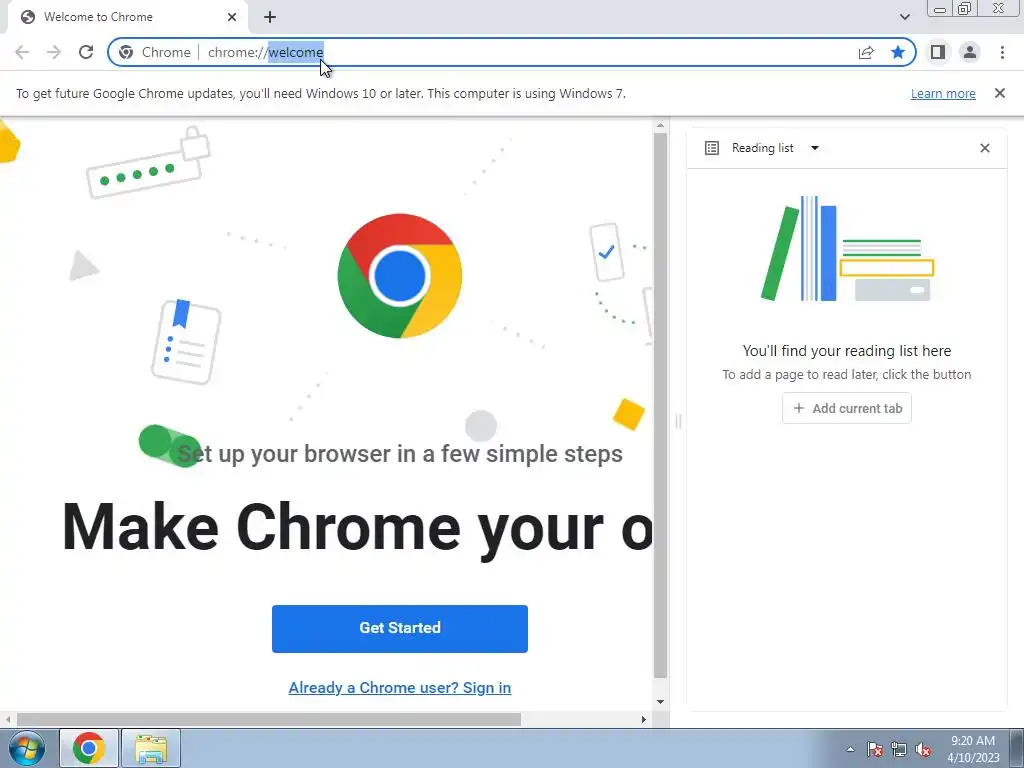Viewport: 1024px width, 768px height.
Task: Click the horizontal scrollbar thumb
Action: [x=269, y=720]
